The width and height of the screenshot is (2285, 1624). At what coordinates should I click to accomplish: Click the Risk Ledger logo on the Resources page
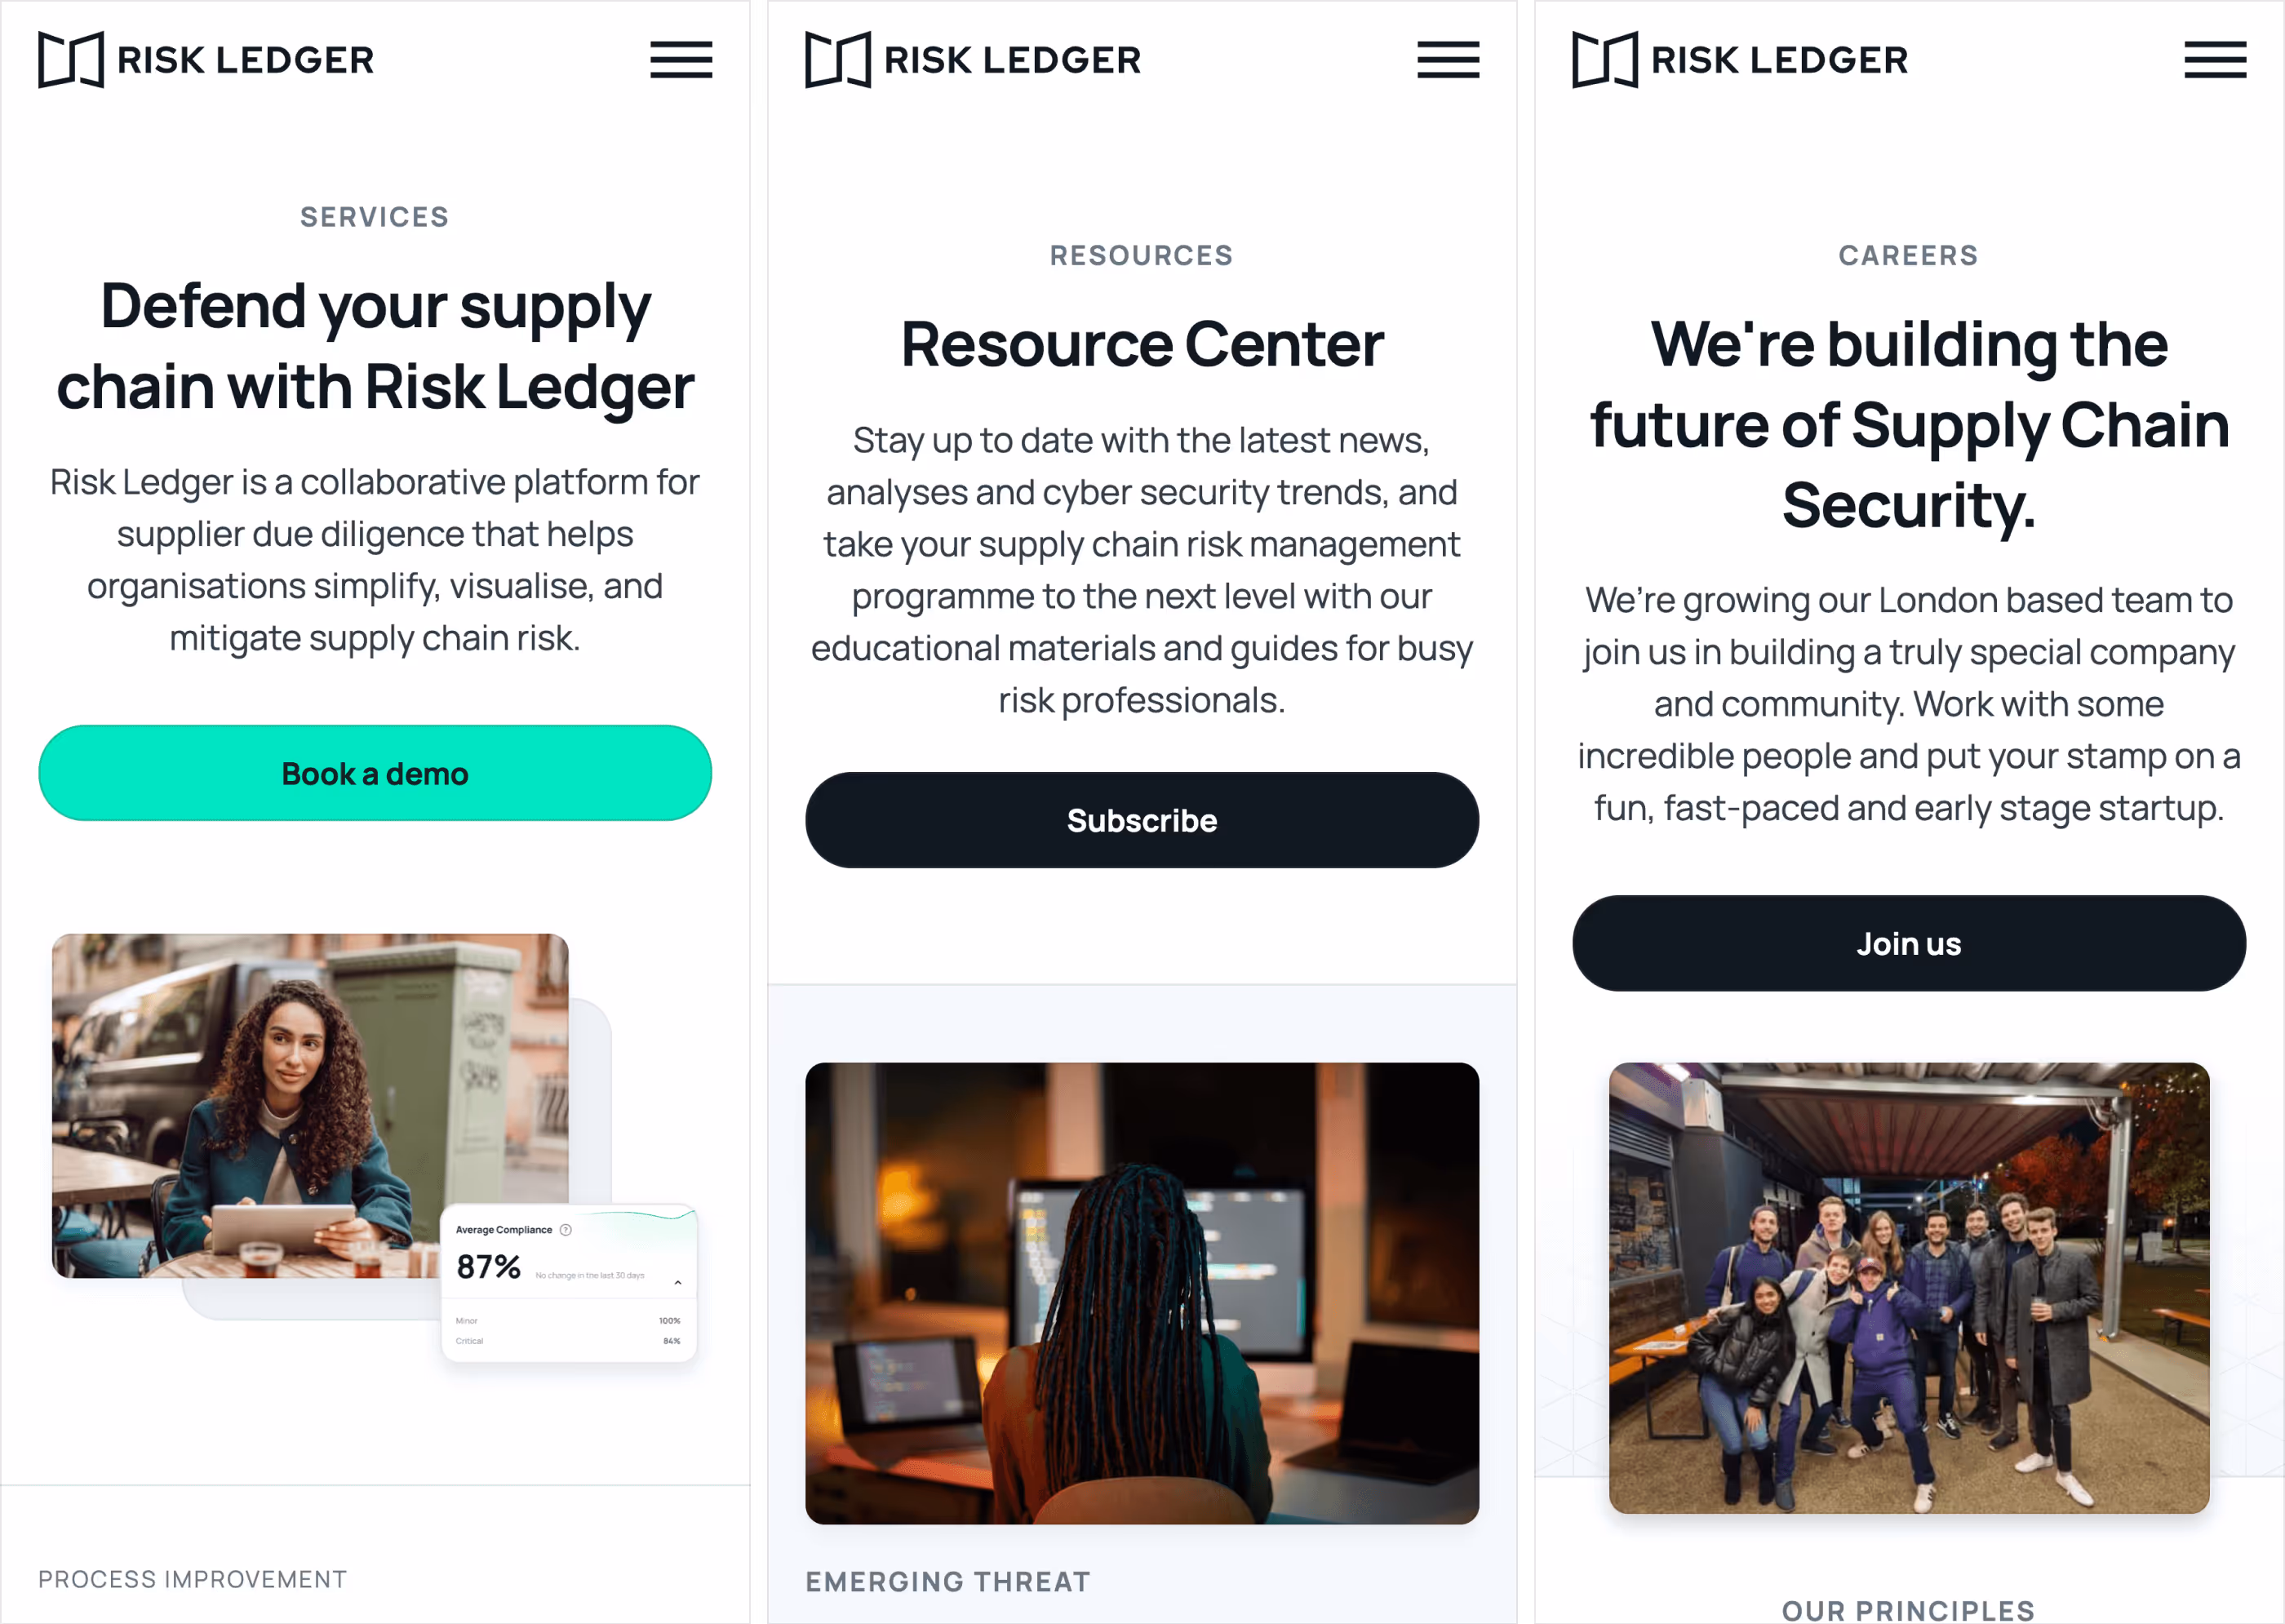point(973,60)
